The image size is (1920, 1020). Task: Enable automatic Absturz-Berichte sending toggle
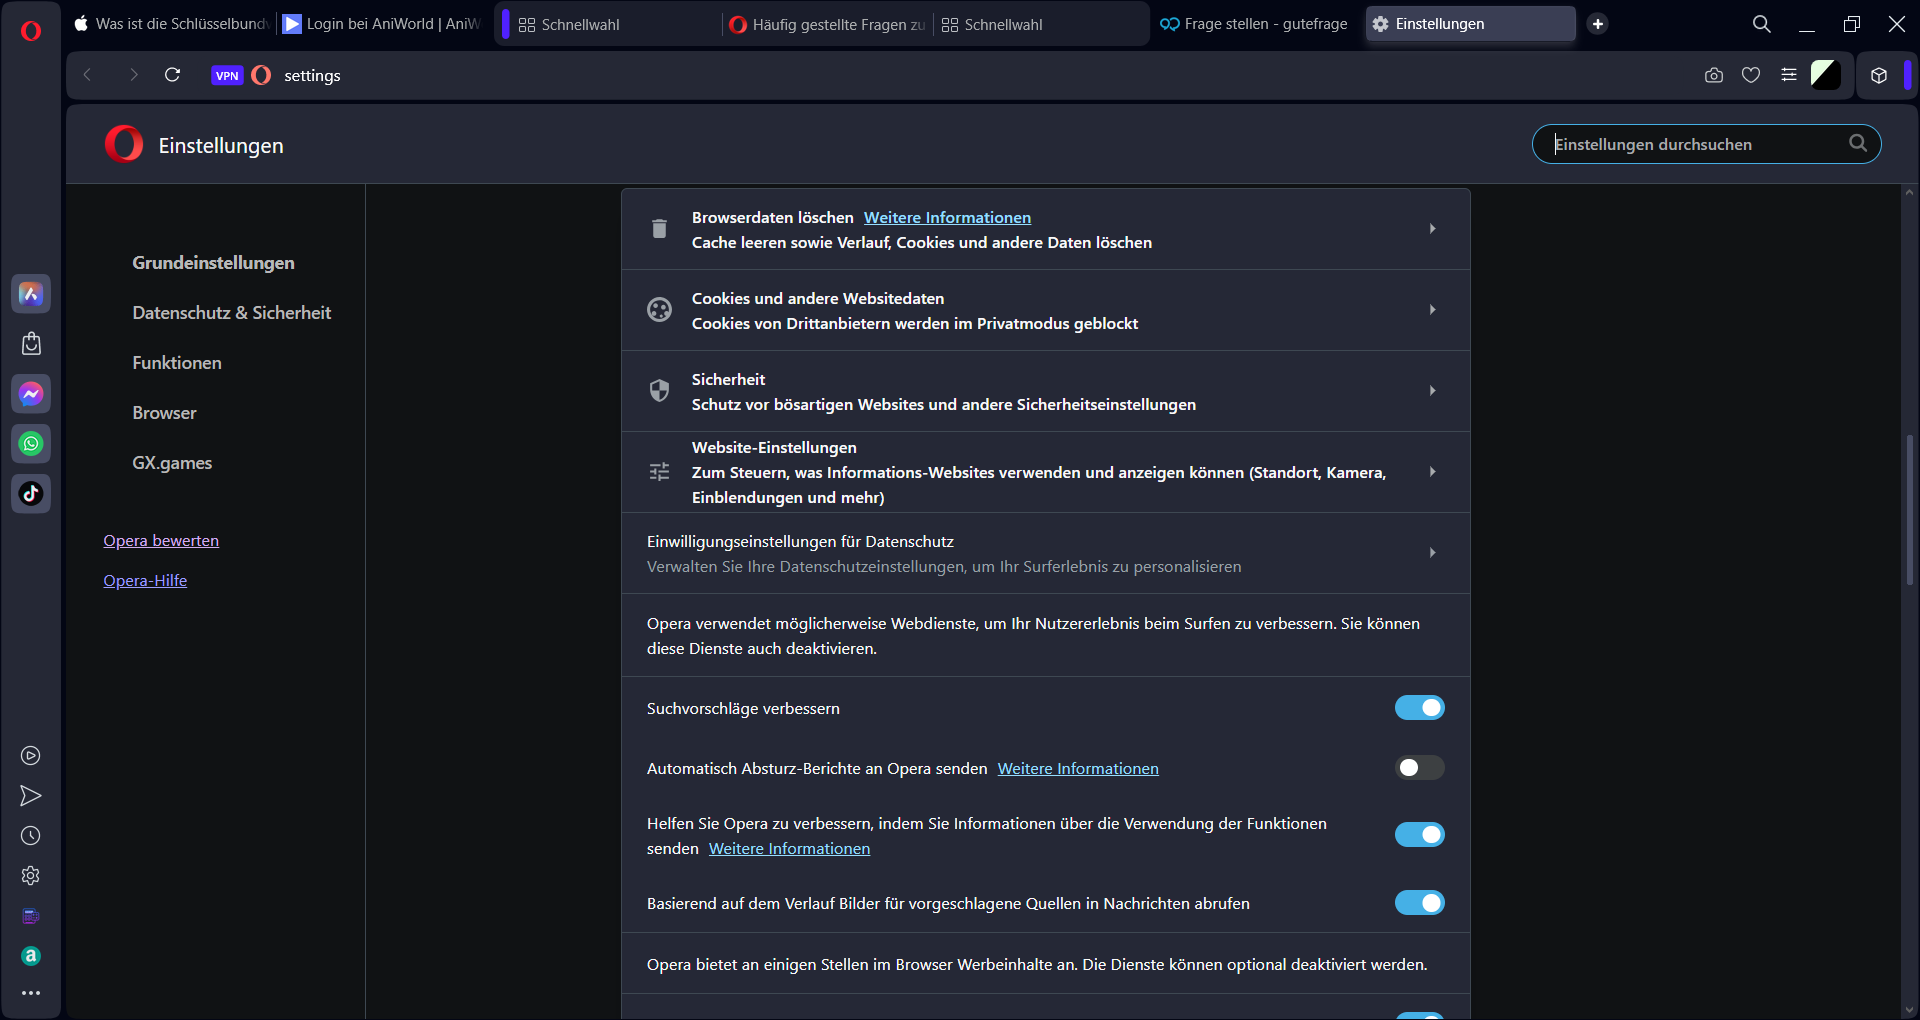pos(1419,768)
